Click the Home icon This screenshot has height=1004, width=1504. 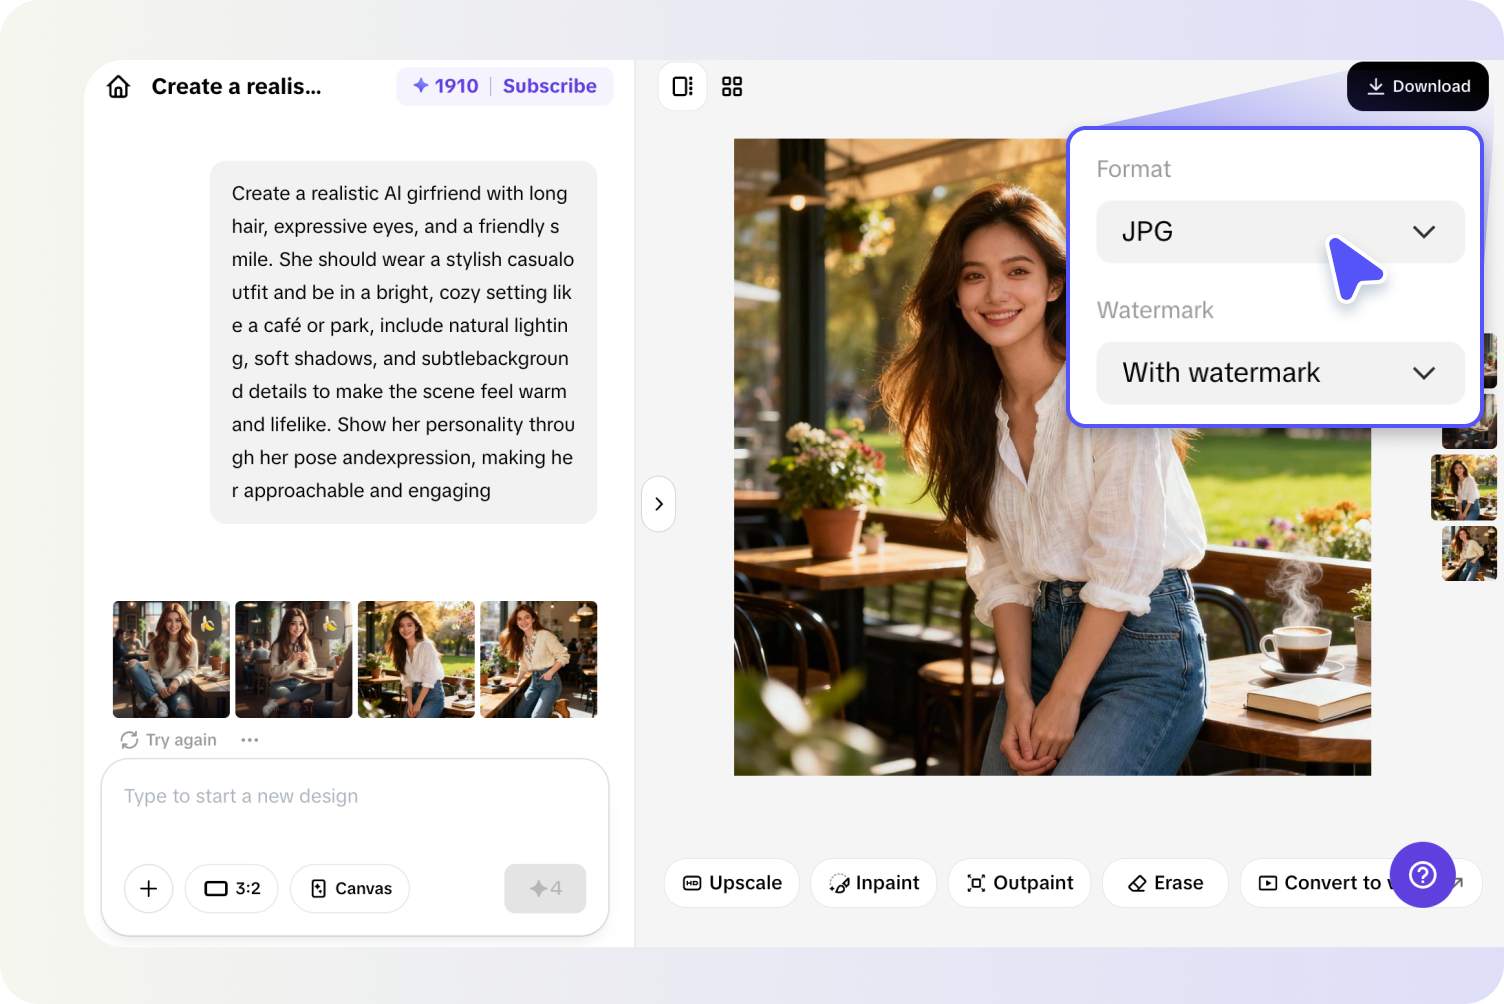point(118,86)
